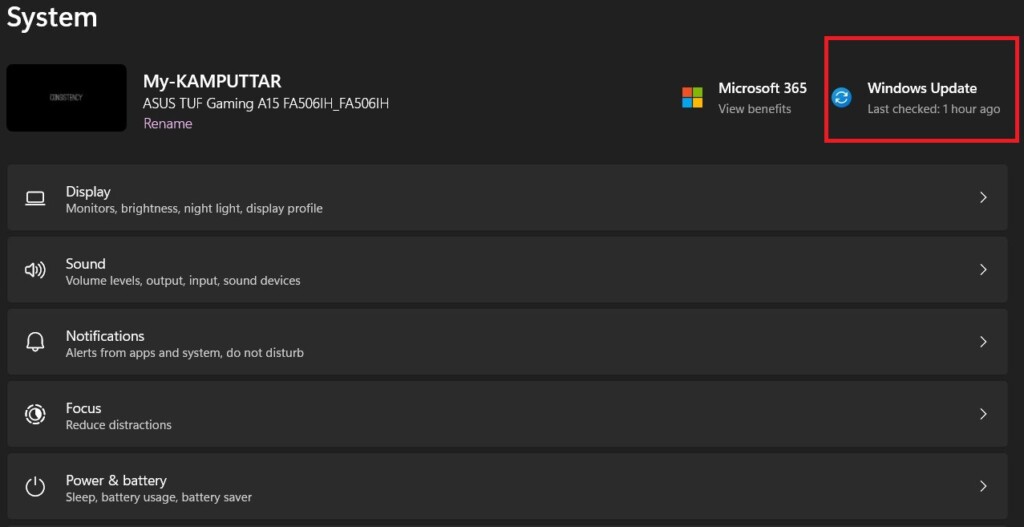This screenshot has height=527, width=1024.
Task: Open Sound settings via right chevron
Action: tap(983, 270)
